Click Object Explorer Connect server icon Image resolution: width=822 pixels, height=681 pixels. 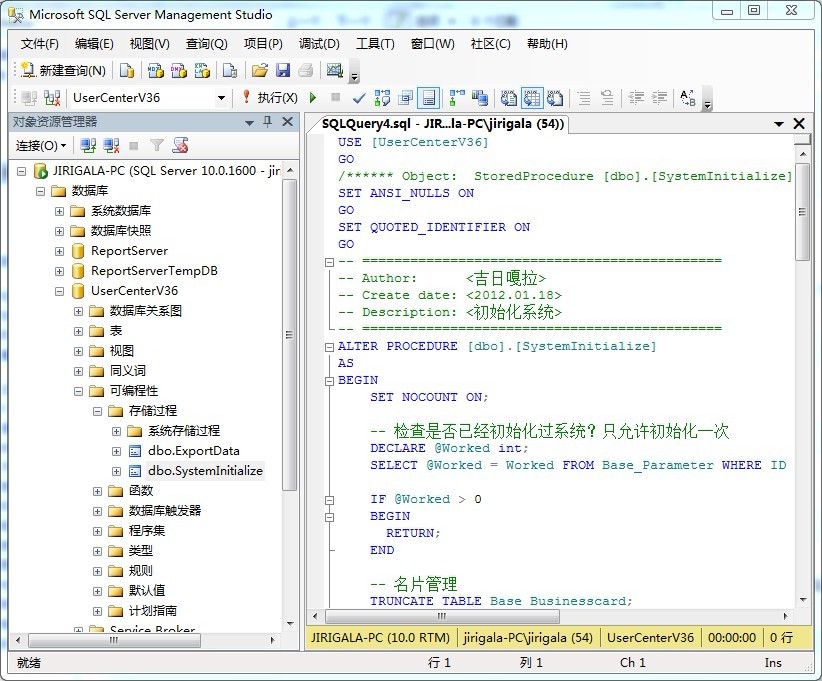tap(88, 146)
